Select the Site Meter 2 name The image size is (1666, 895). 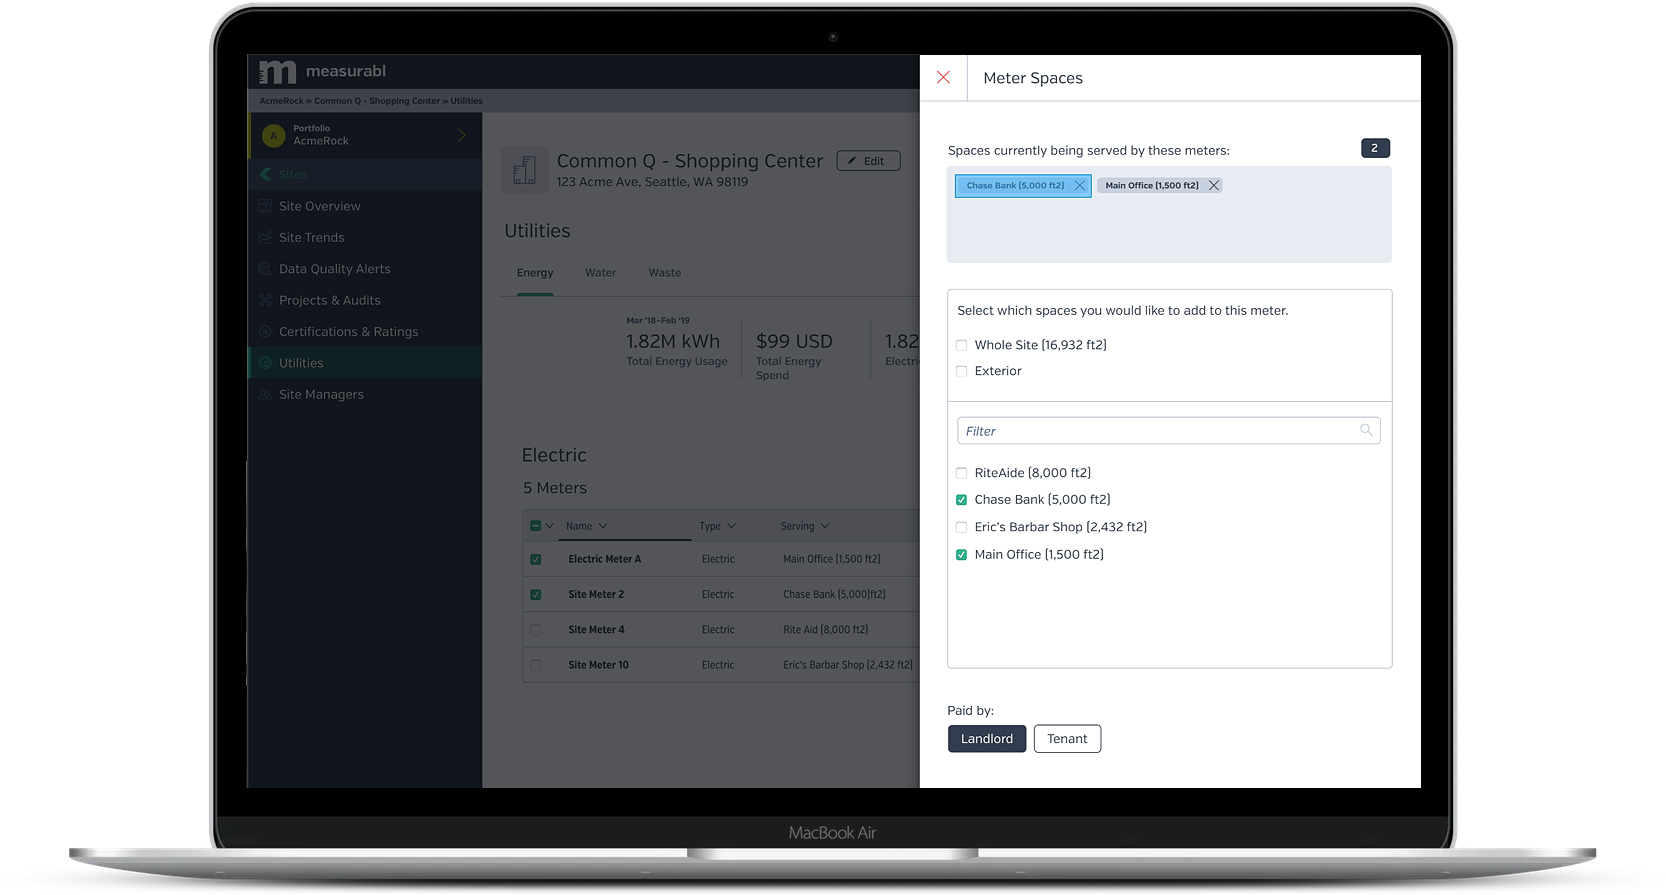(x=596, y=594)
